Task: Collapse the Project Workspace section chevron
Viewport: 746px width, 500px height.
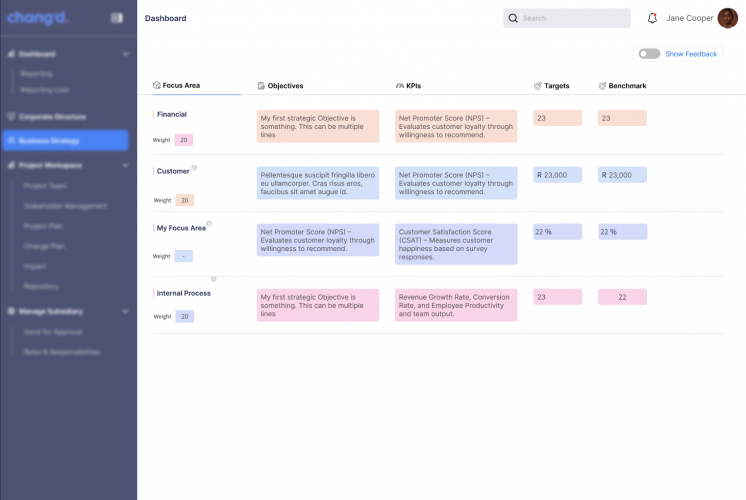Action: click(x=125, y=165)
